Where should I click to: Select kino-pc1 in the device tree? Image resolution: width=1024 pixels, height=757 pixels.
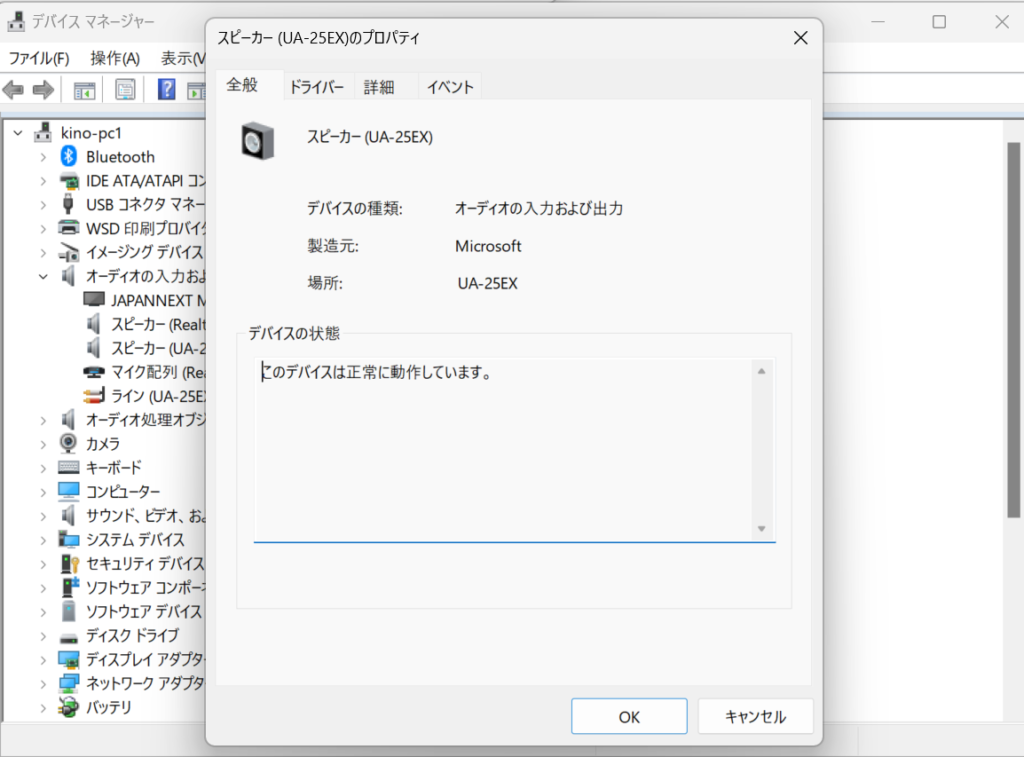[x=91, y=133]
